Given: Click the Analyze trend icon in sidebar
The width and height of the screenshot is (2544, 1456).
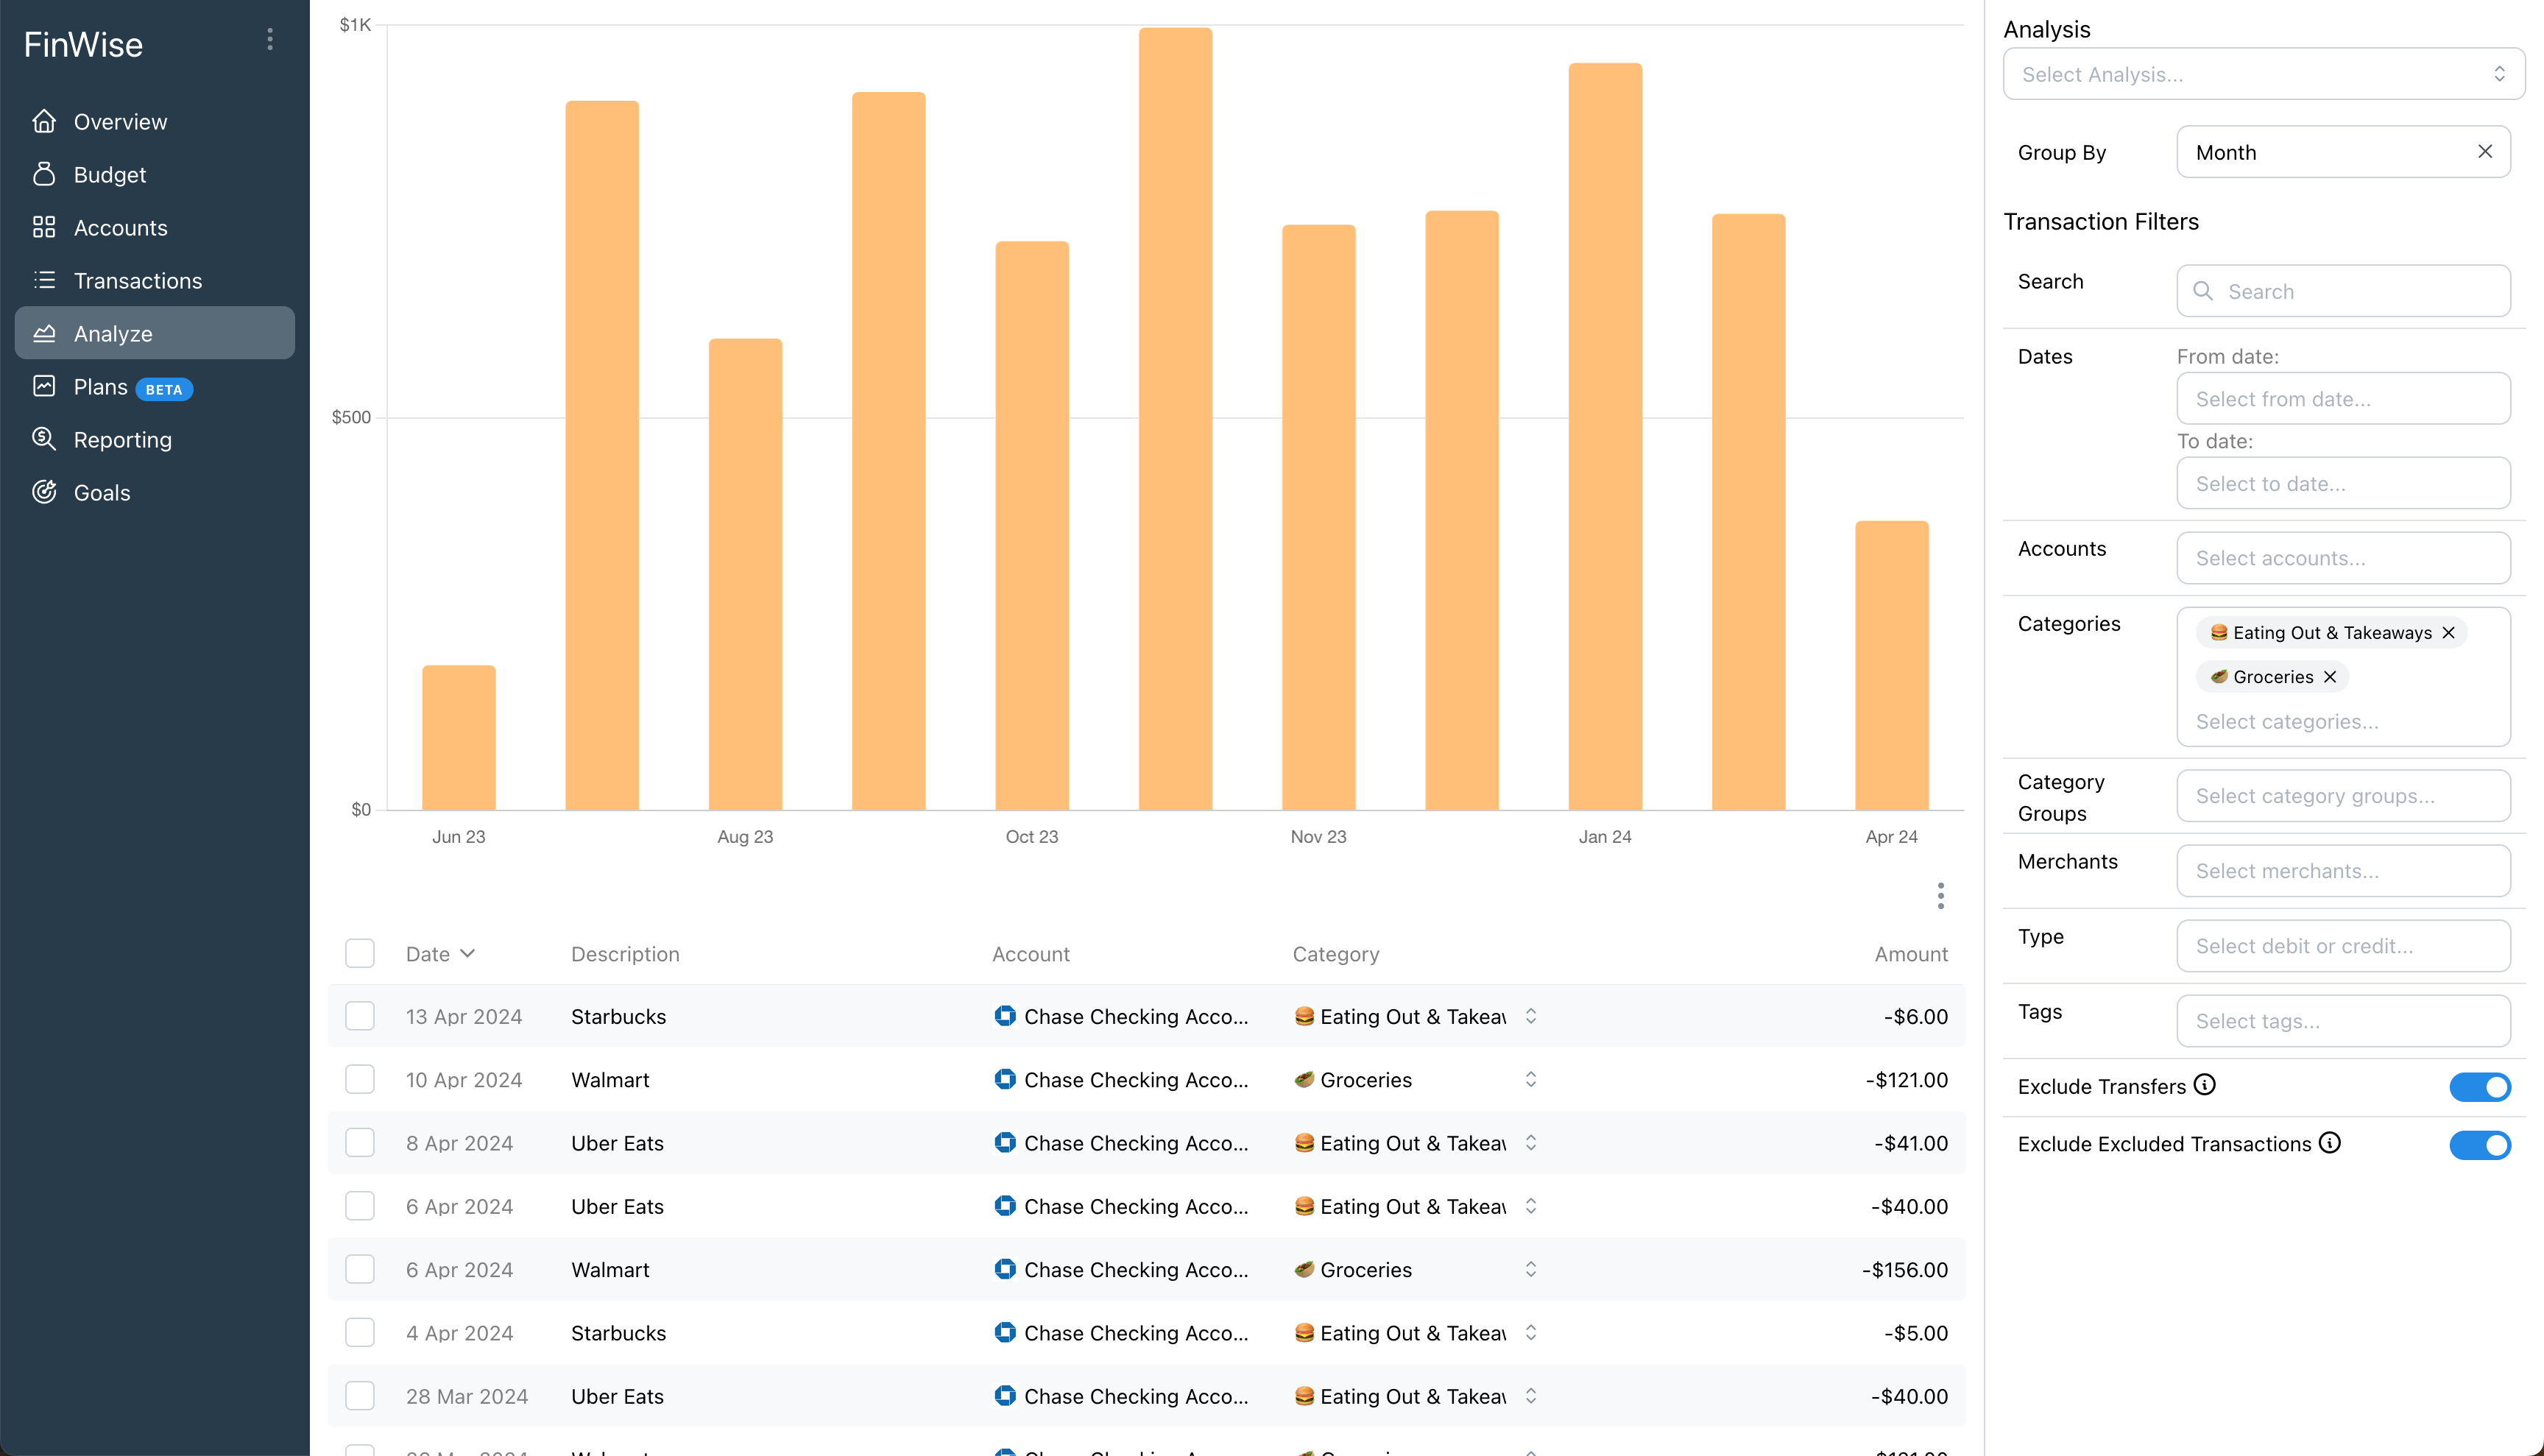Looking at the screenshot, I should tap(44, 333).
